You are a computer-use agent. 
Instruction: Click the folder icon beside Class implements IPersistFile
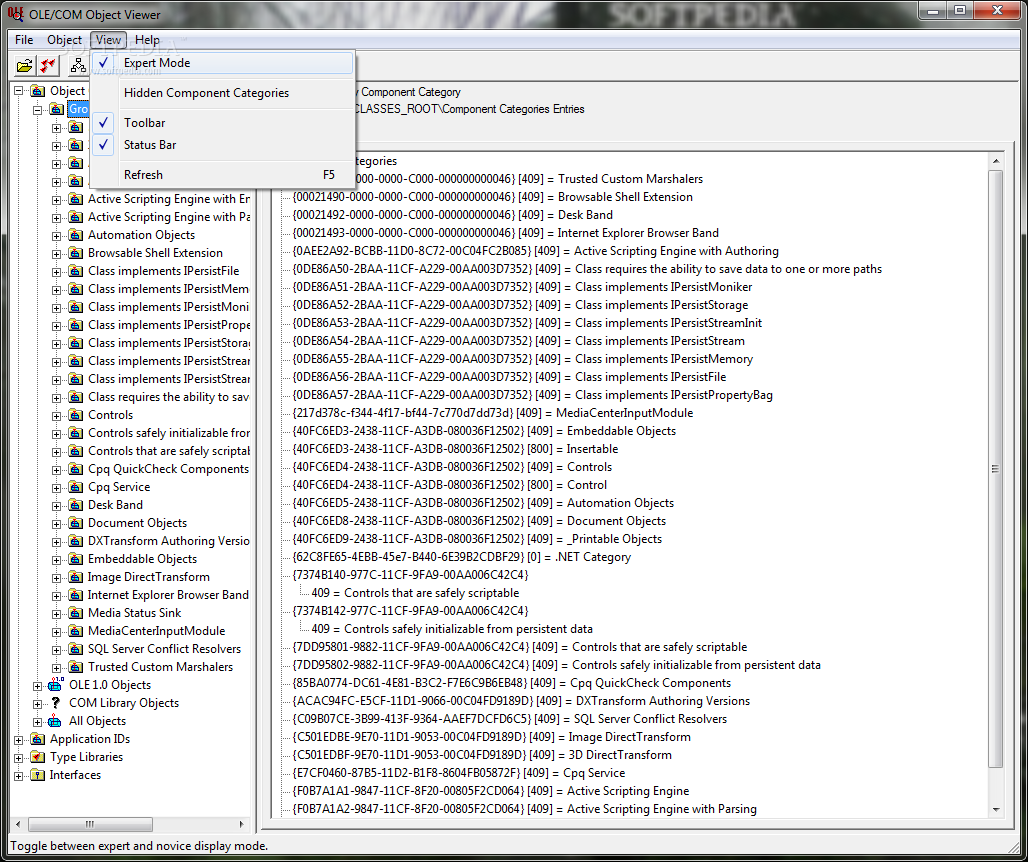click(x=76, y=271)
